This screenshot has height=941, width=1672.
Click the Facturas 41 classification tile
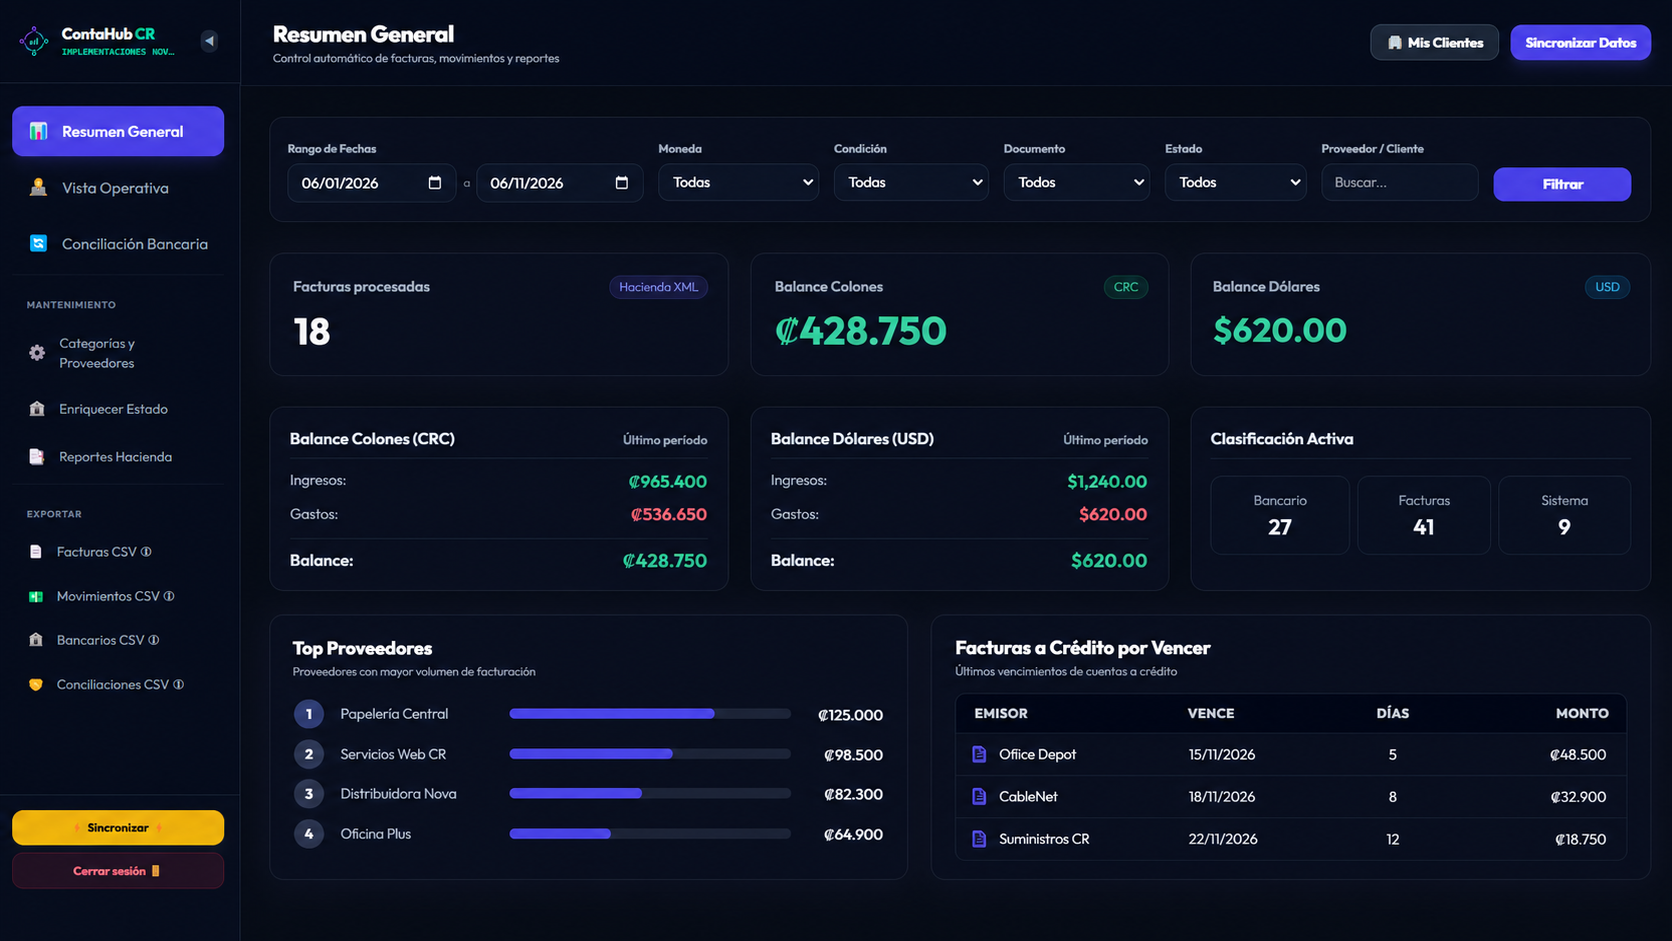tap(1424, 515)
